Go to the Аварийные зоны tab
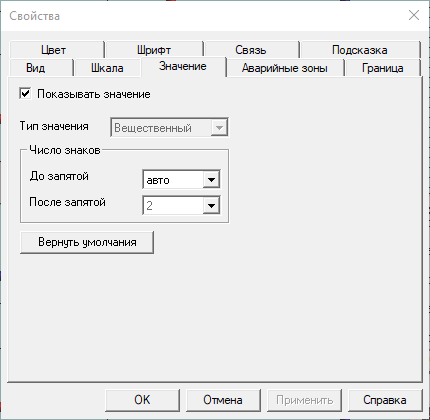The width and height of the screenshot is (430, 420). coord(285,68)
